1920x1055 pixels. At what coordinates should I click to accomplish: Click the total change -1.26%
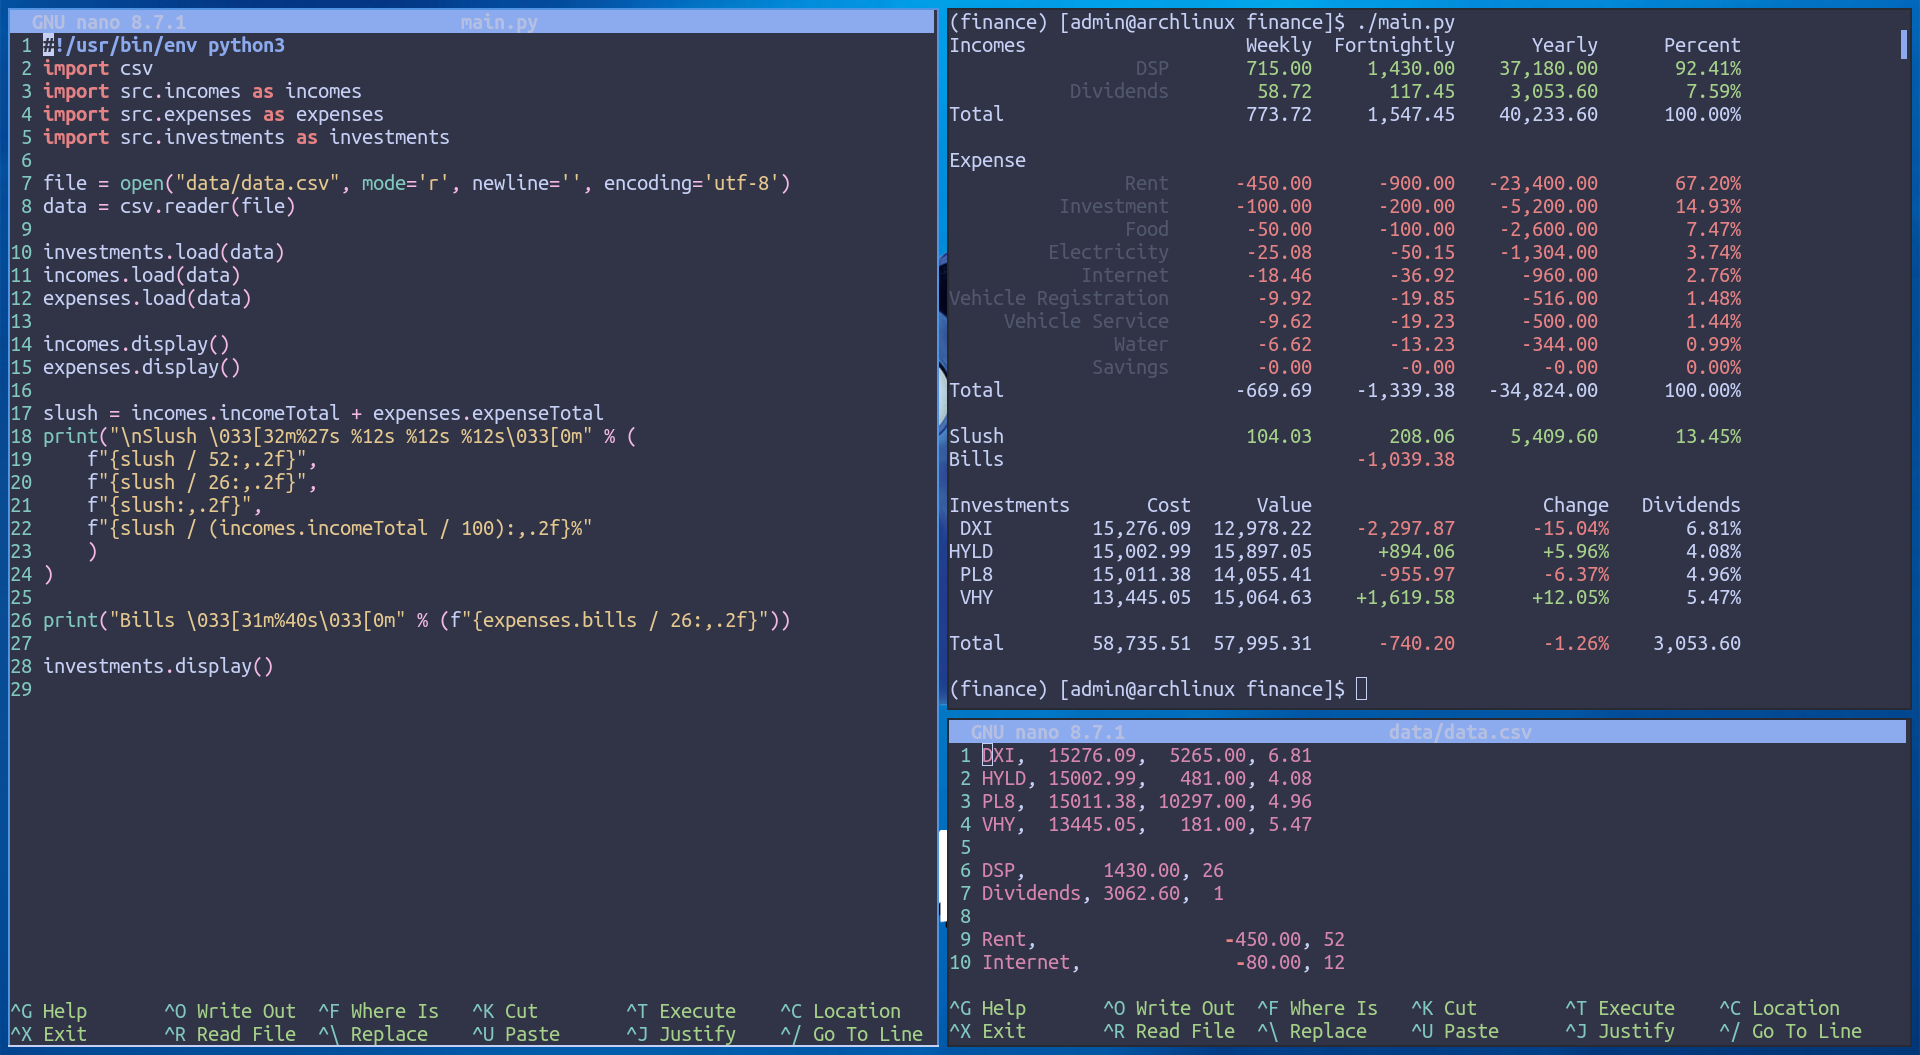coord(1576,643)
